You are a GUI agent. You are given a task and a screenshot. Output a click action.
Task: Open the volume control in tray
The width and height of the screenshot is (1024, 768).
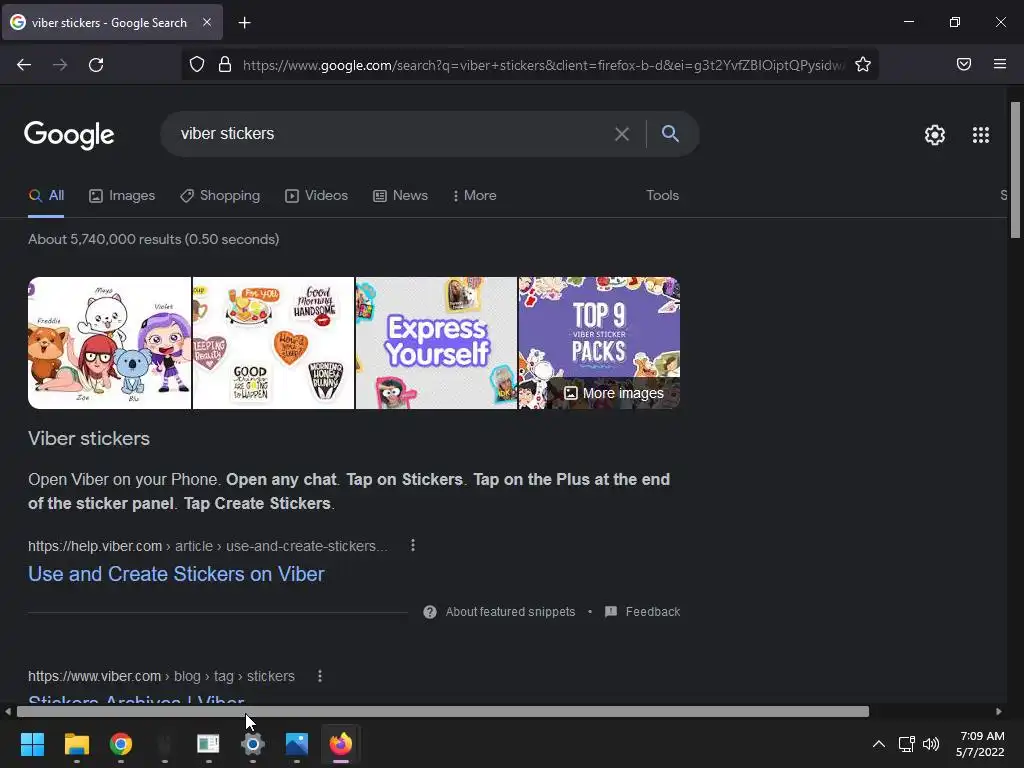pyautogui.click(x=931, y=744)
